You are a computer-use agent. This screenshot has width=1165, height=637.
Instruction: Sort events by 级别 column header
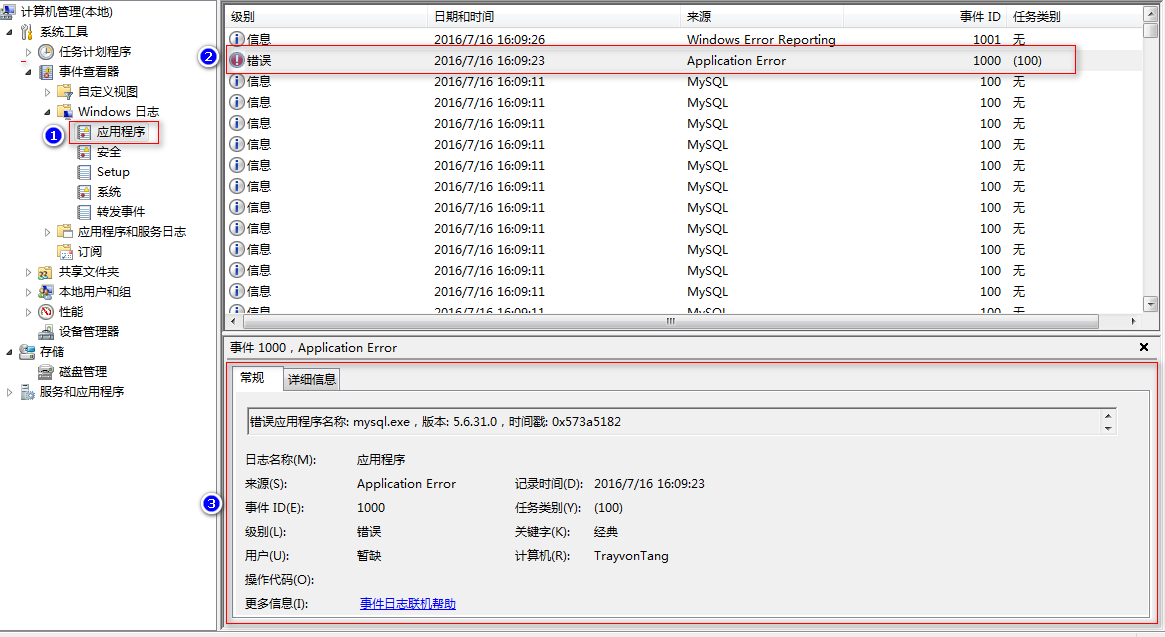[325, 16]
